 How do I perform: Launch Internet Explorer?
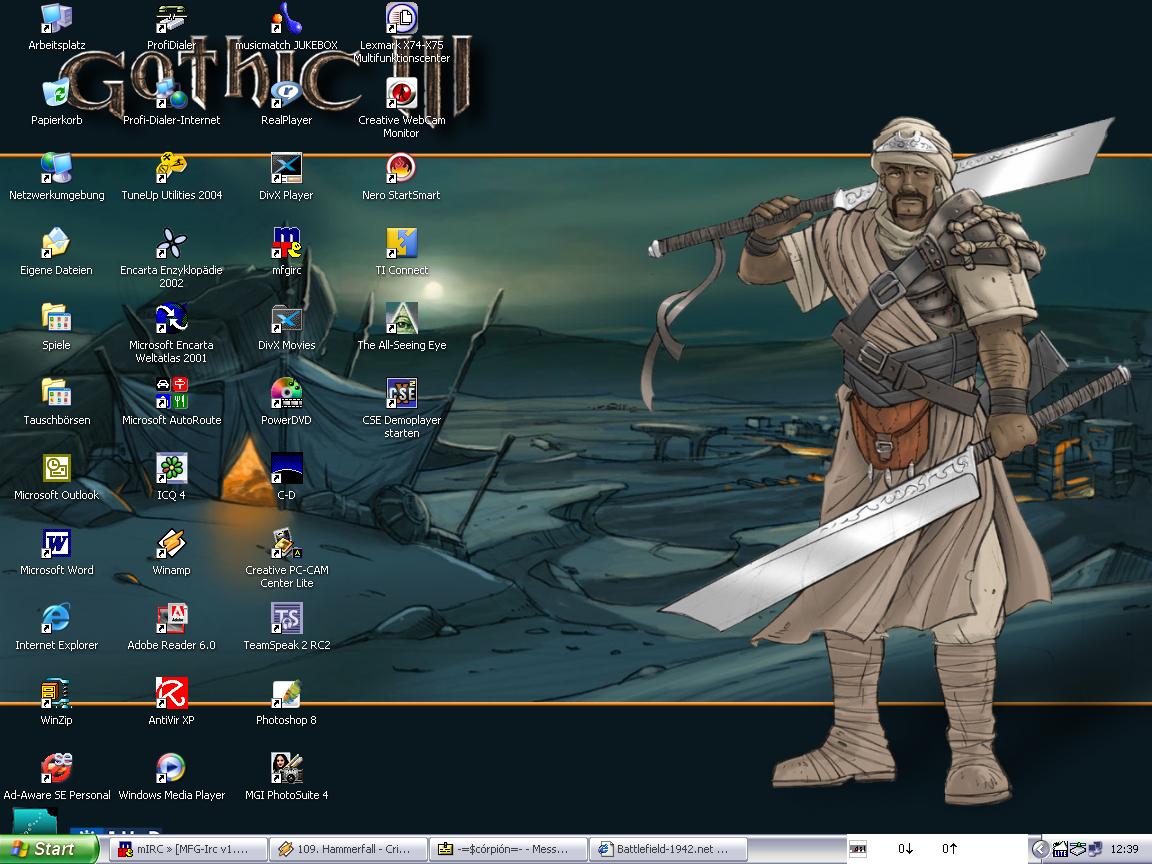click(56, 627)
